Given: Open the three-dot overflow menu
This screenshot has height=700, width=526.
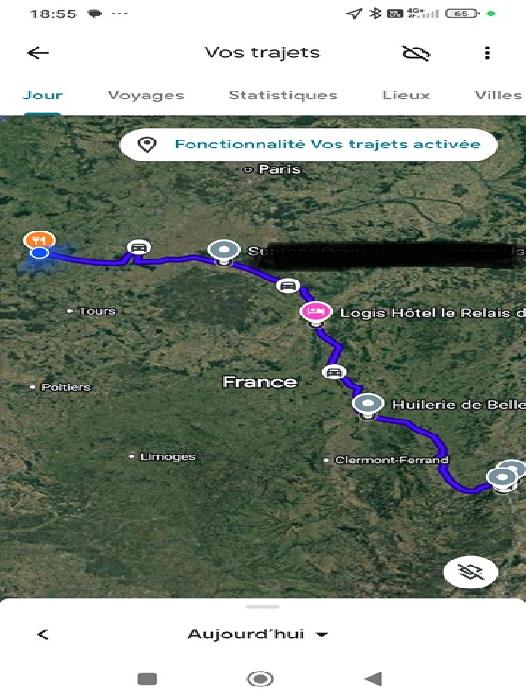Looking at the screenshot, I should (487, 53).
